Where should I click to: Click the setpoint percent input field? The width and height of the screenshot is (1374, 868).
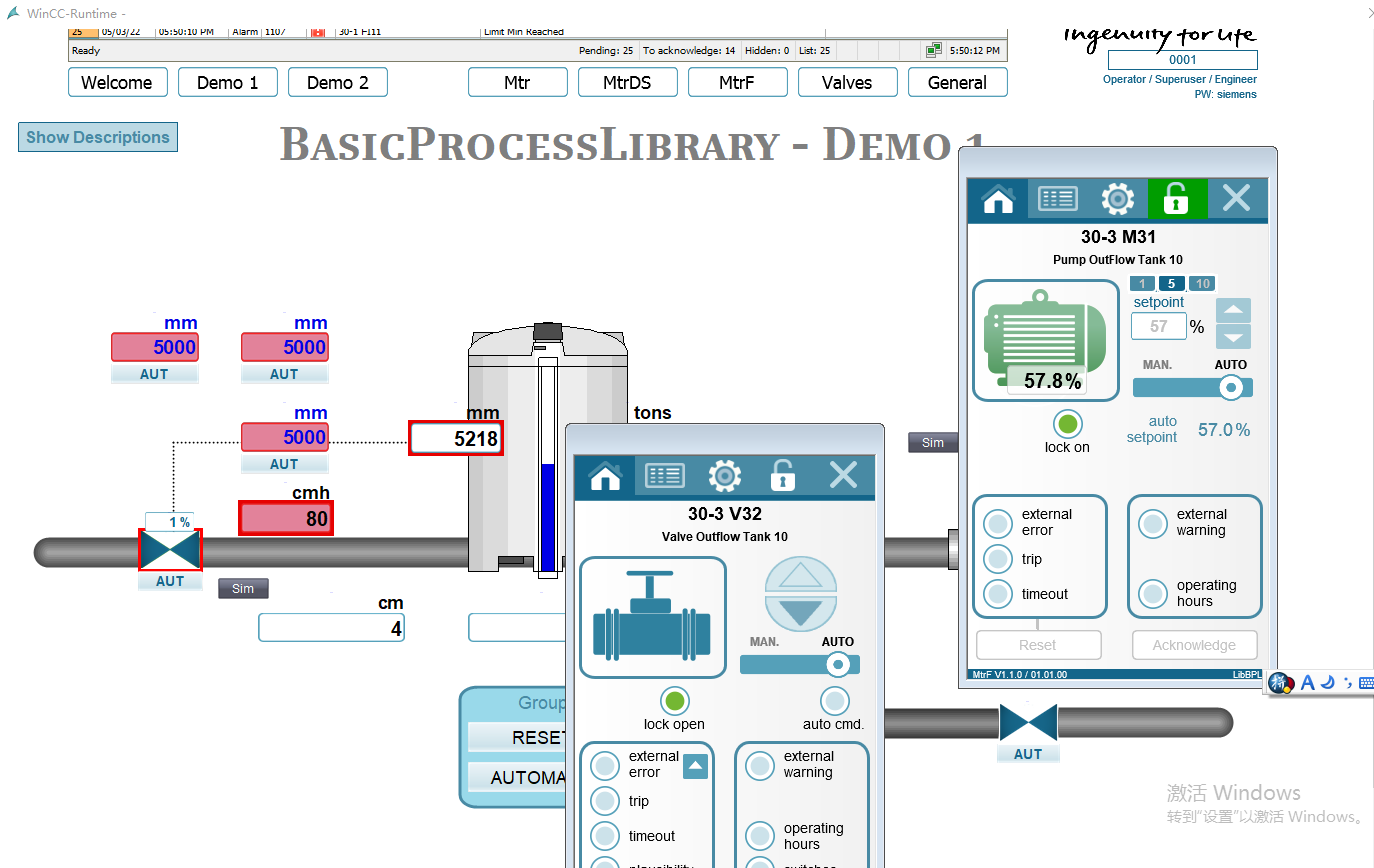point(1158,326)
